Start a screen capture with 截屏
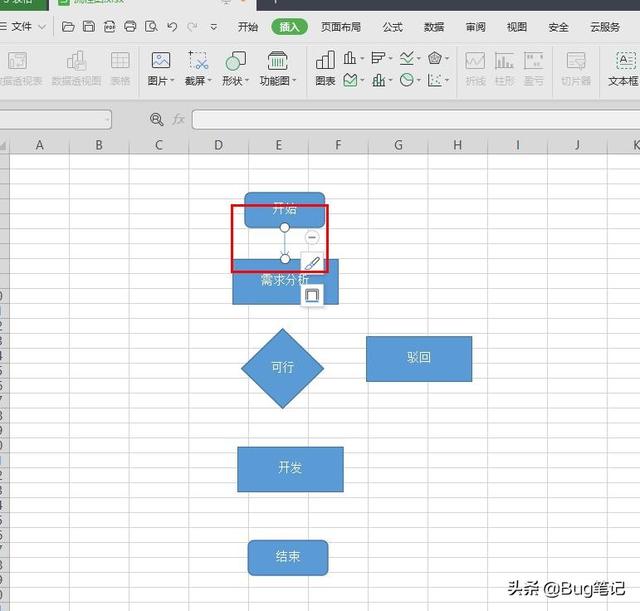 198,69
